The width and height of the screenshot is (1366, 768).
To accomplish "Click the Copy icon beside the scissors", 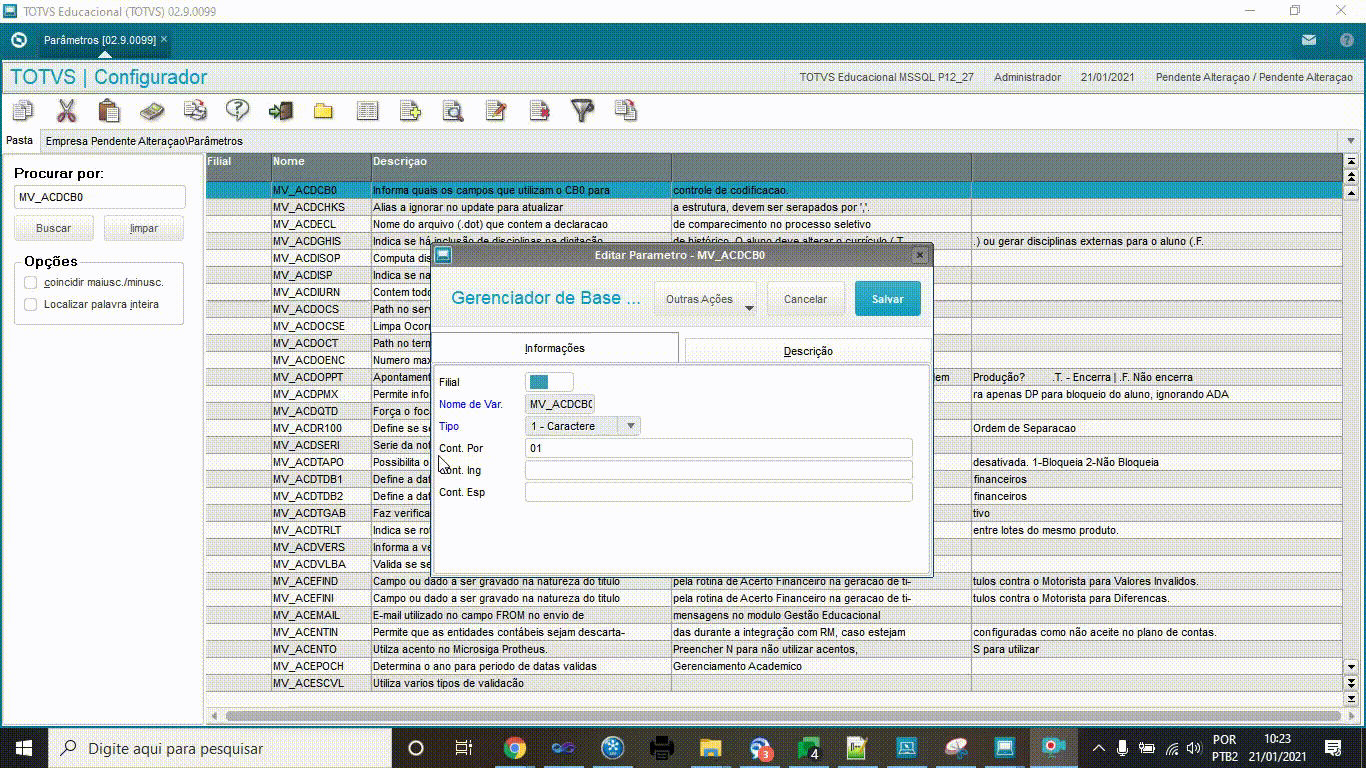I will pos(22,110).
